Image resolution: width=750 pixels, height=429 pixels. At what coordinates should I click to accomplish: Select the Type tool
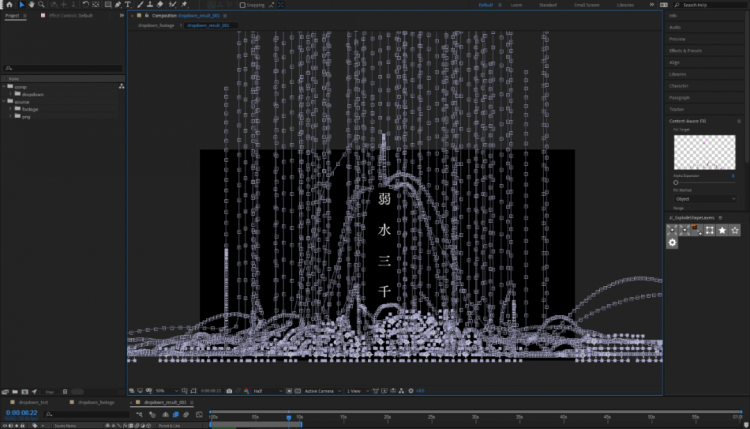point(128,4)
